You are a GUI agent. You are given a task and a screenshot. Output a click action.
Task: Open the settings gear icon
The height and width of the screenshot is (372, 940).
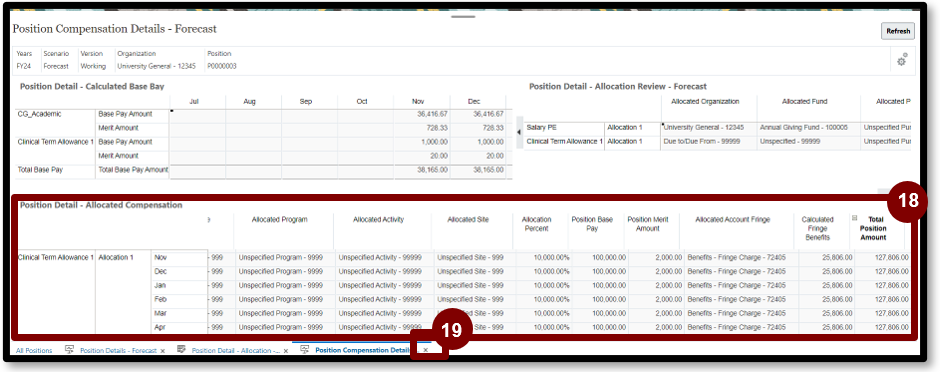901,60
